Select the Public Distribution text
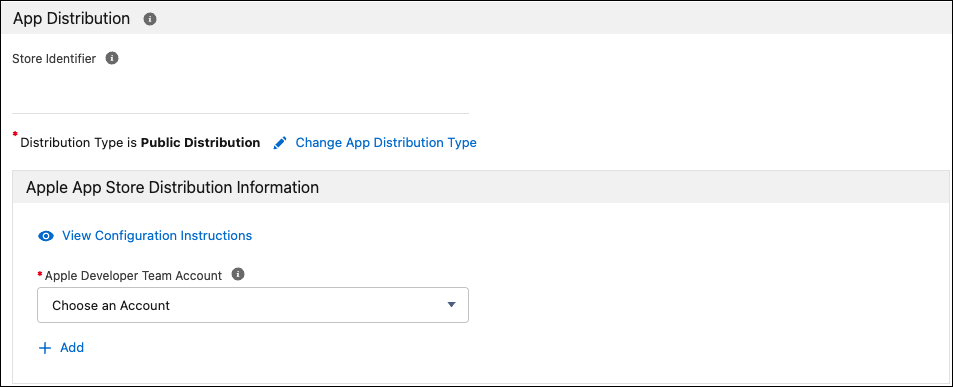This screenshot has height=387, width=953. point(201,143)
